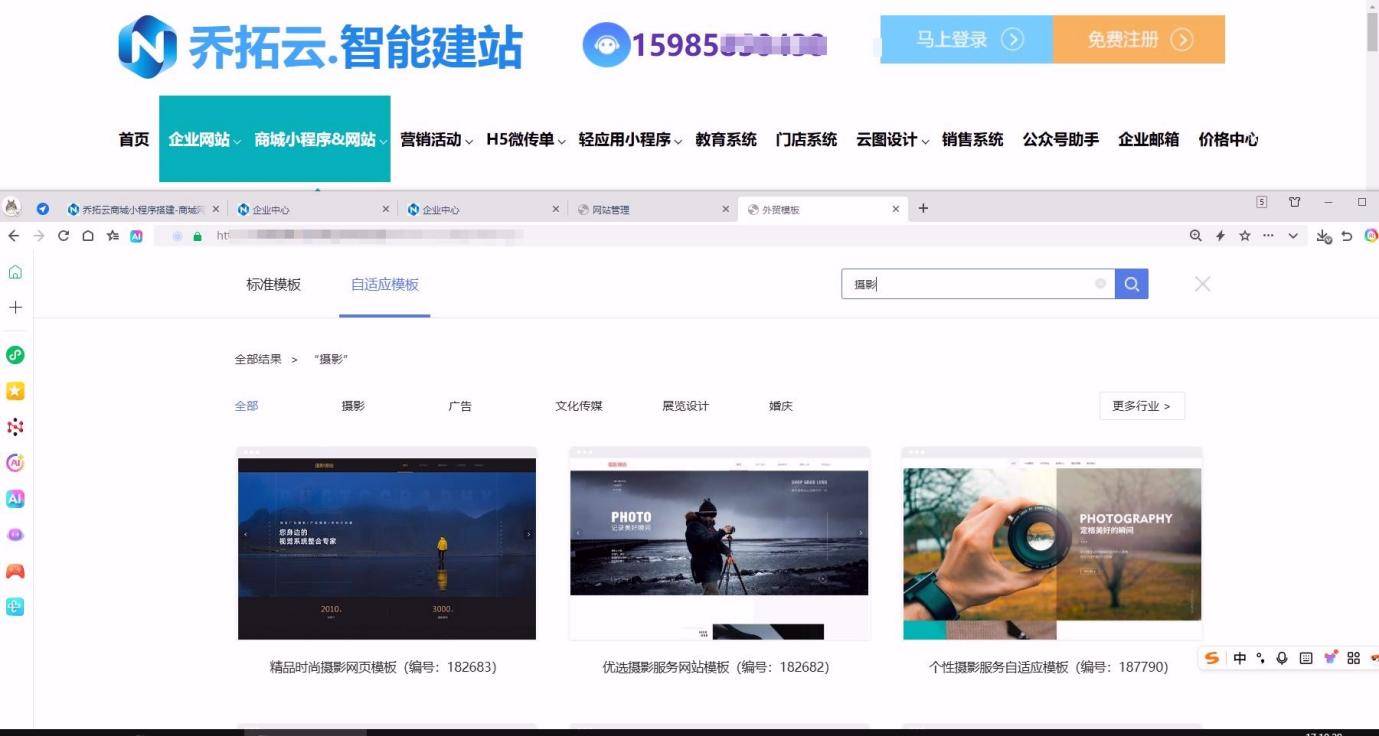Click the 马上登录 login button
The width and height of the screenshot is (1379, 736).
pyautogui.click(x=967, y=40)
